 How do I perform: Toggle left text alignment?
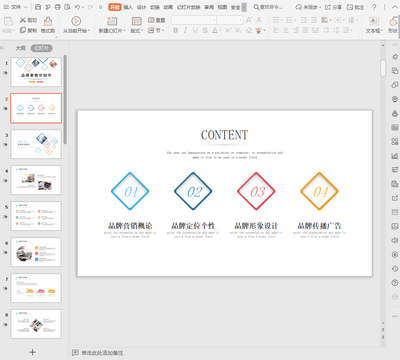(x=276, y=30)
